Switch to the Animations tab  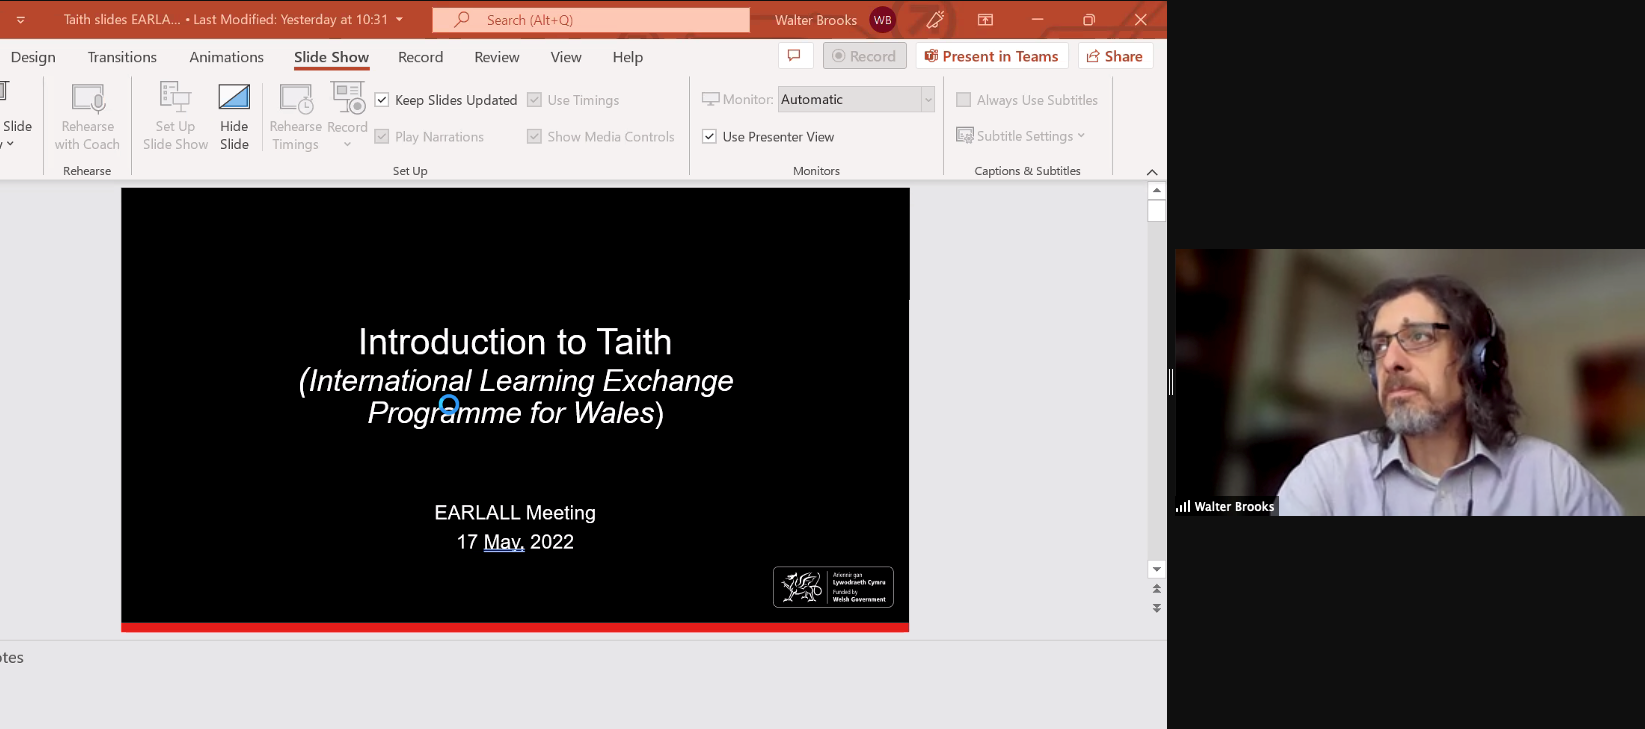click(x=227, y=57)
